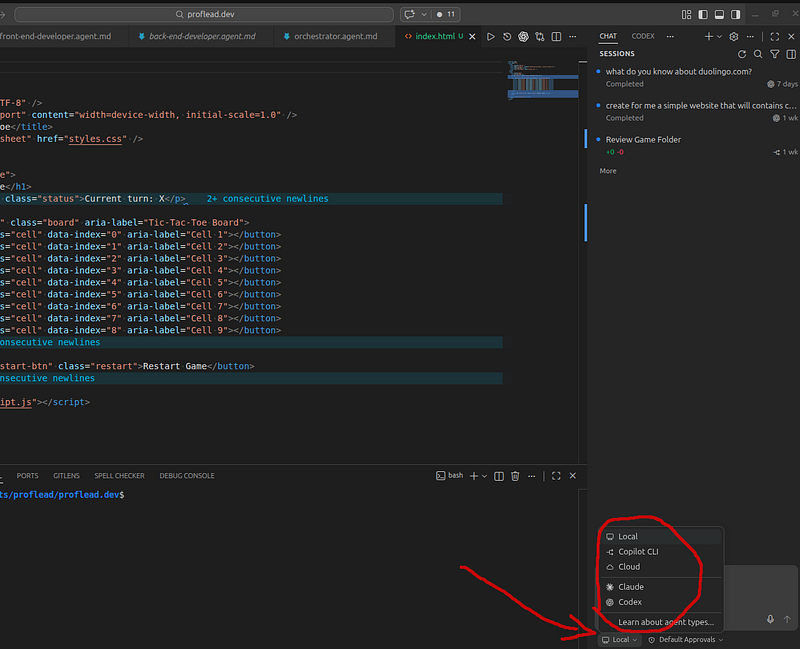Click More under sessions list
The image size is (800, 649).
(608, 171)
